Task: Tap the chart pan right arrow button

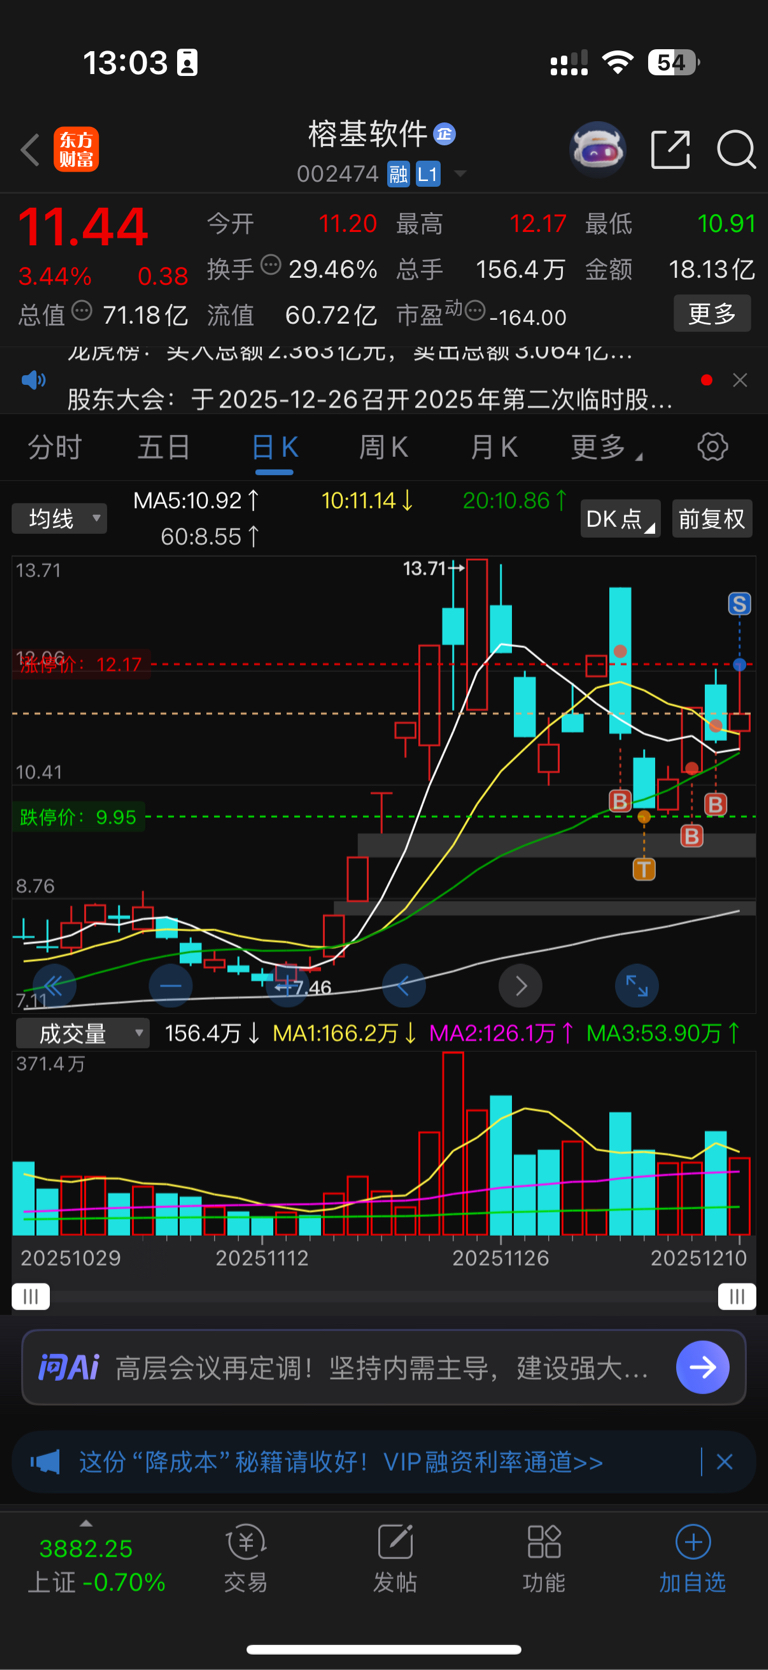Action: [520, 987]
